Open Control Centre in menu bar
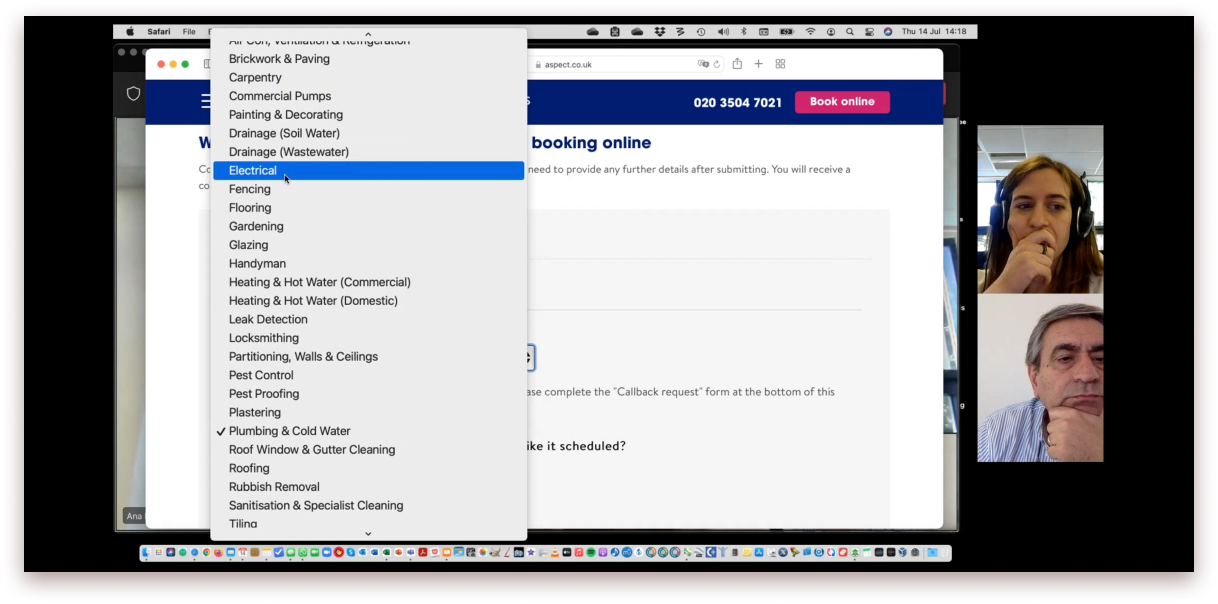 tap(869, 32)
